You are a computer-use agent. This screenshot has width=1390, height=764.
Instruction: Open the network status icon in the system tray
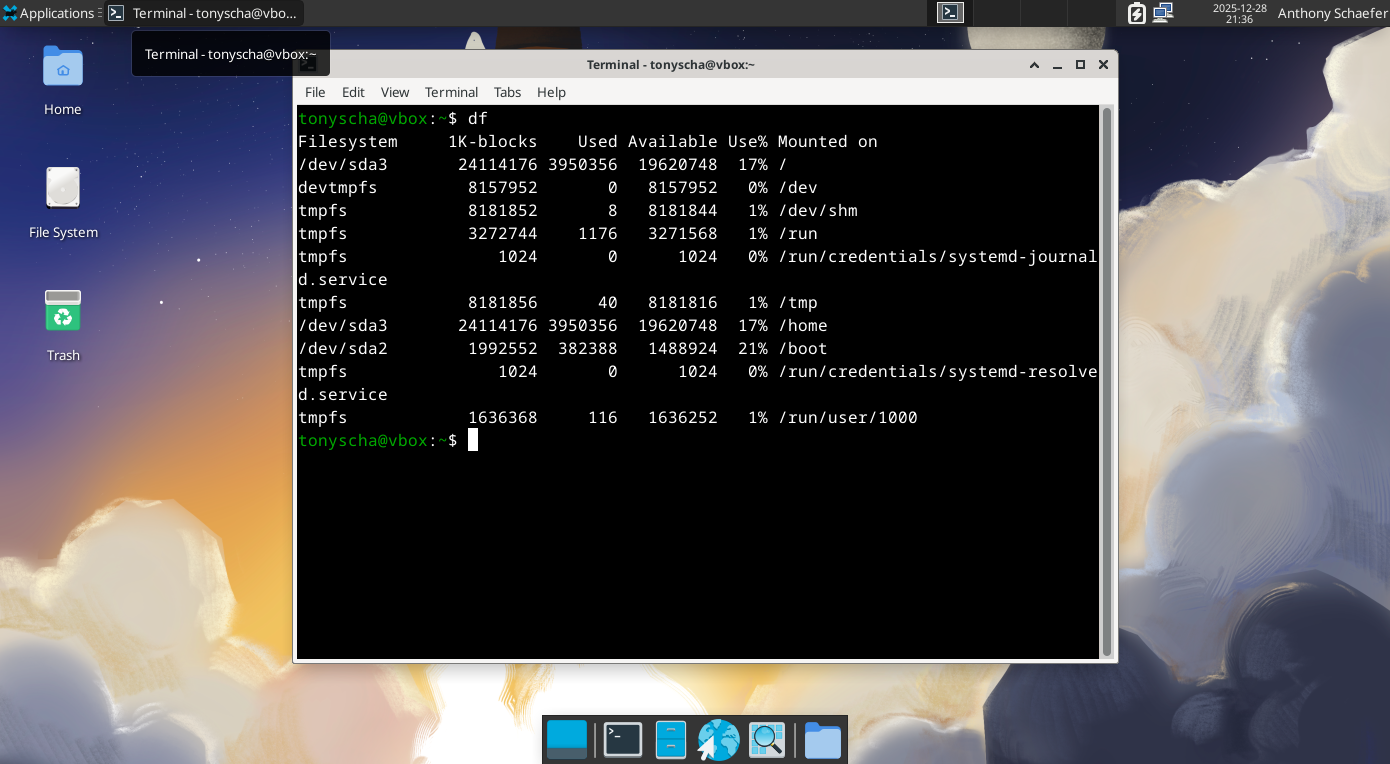coord(1161,13)
